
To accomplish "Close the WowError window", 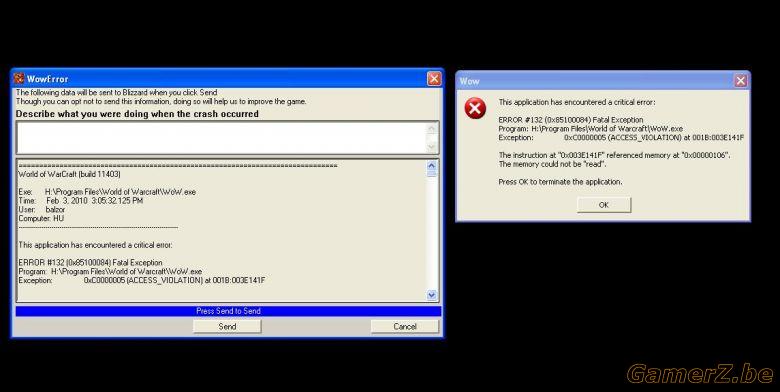I will pos(434,79).
